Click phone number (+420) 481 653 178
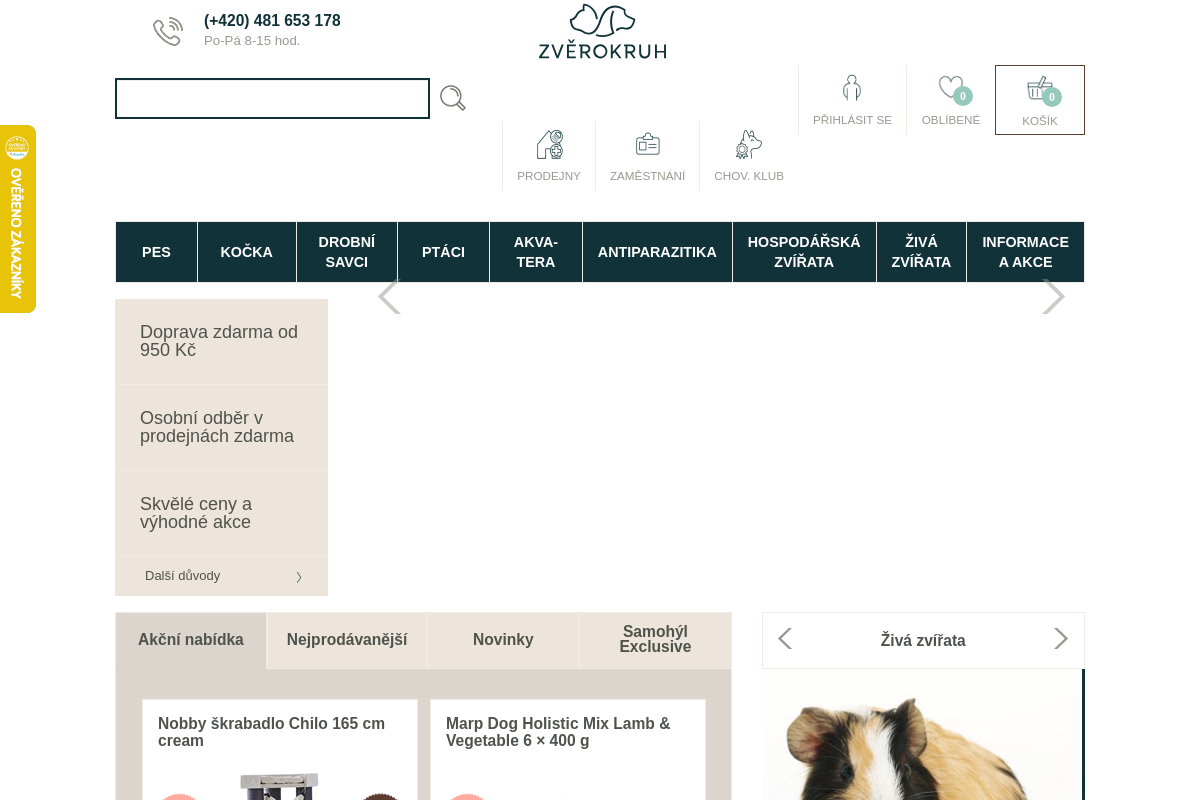The image size is (1200, 800). pyautogui.click(x=272, y=21)
